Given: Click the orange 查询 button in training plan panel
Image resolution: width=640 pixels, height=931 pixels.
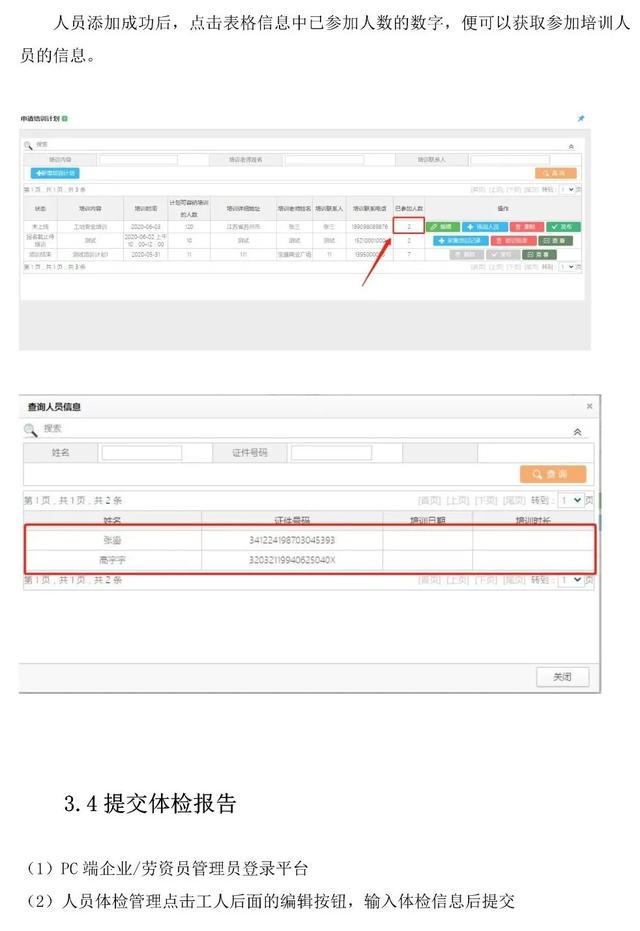Looking at the screenshot, I should (x=555, y=173).
